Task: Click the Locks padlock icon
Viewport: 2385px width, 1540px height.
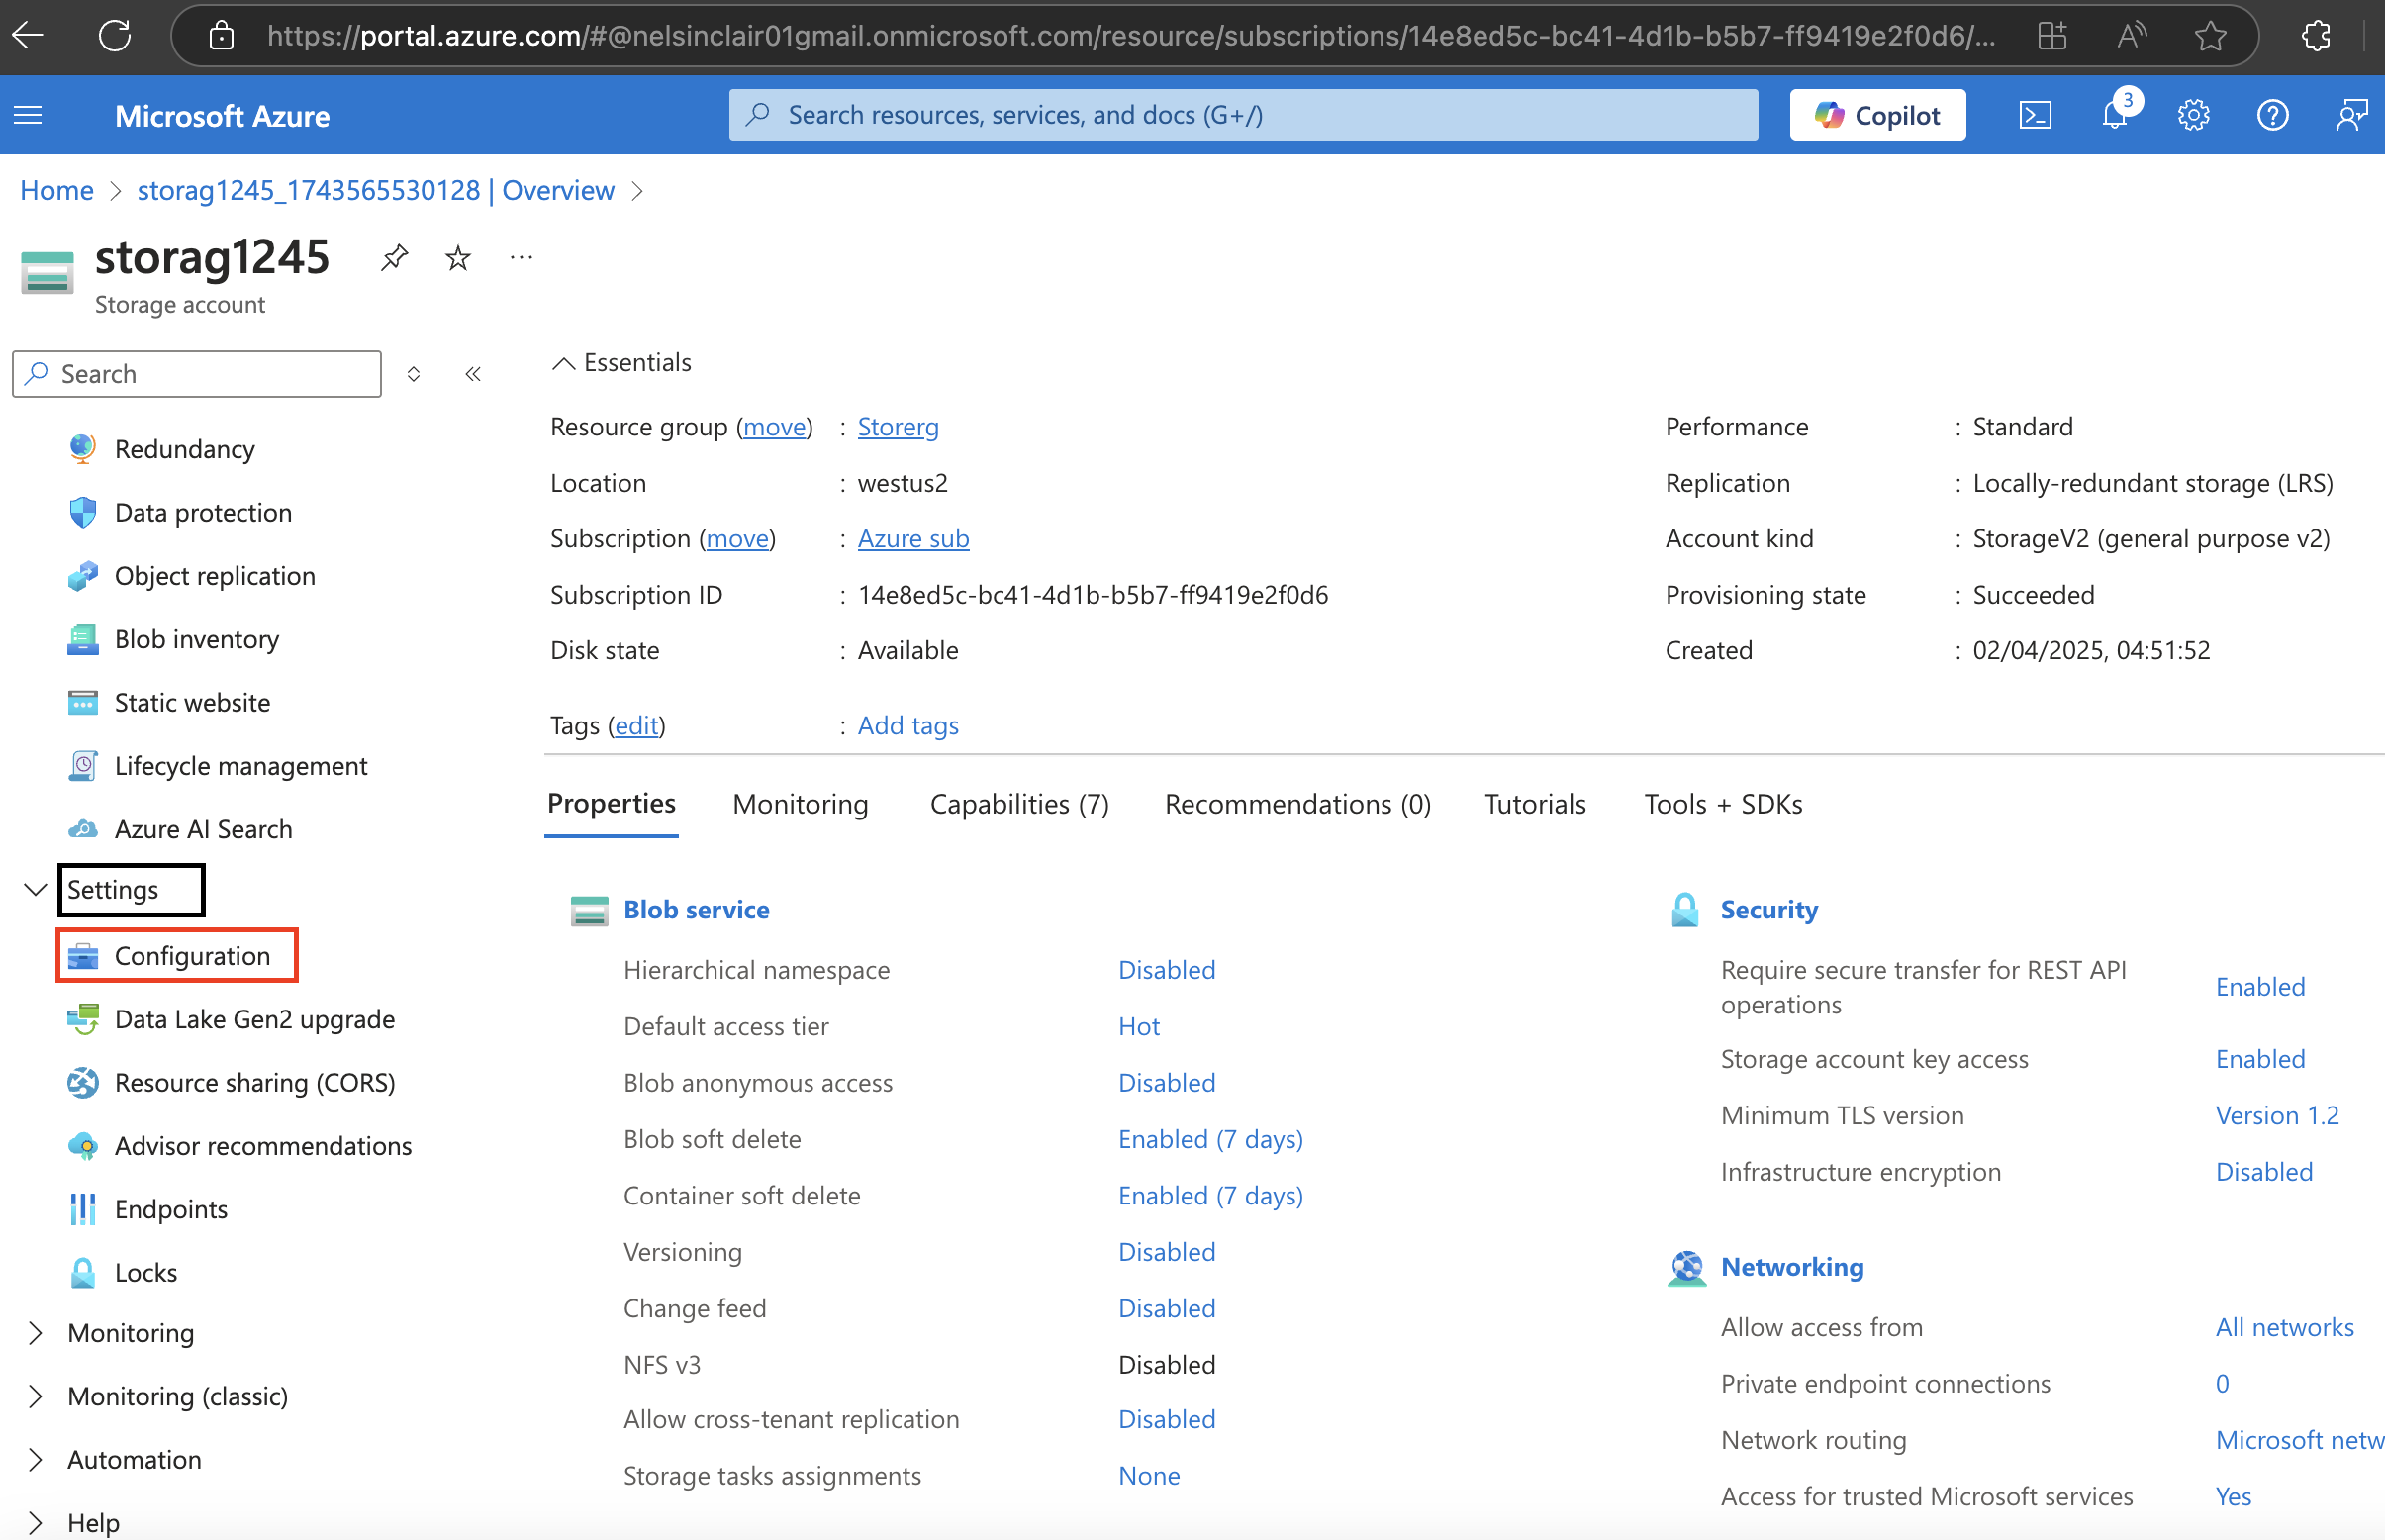Action: point(83,1272)
